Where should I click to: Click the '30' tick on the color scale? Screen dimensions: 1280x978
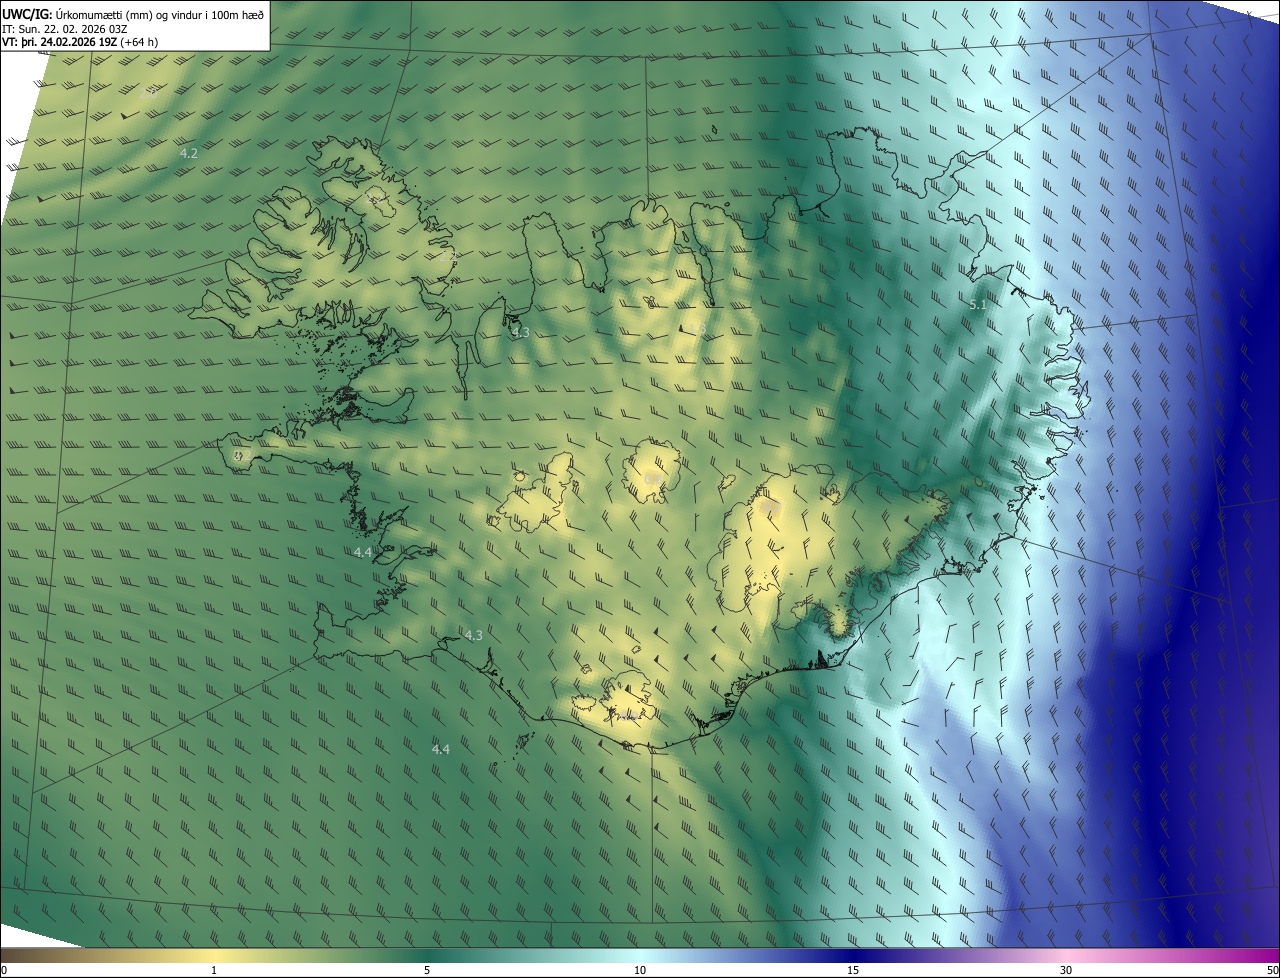1066,970
